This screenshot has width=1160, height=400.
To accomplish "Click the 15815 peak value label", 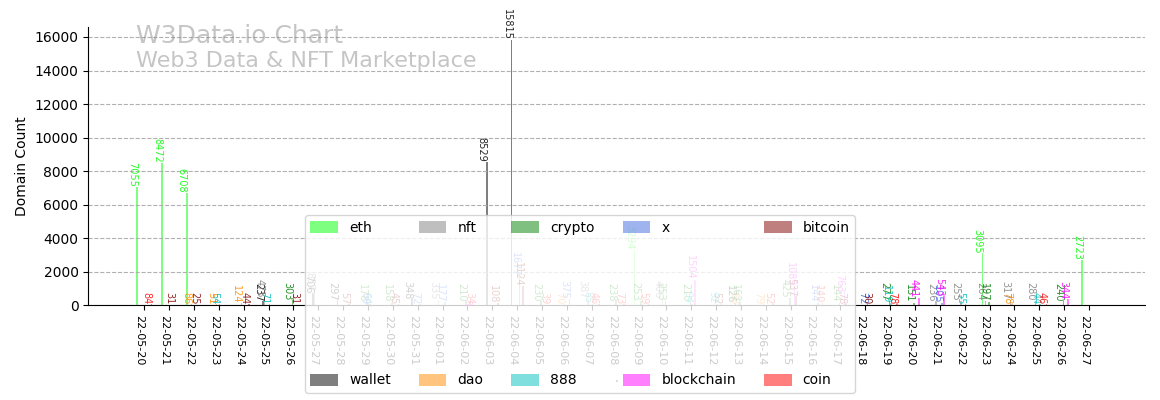I will tap(508, 23).
